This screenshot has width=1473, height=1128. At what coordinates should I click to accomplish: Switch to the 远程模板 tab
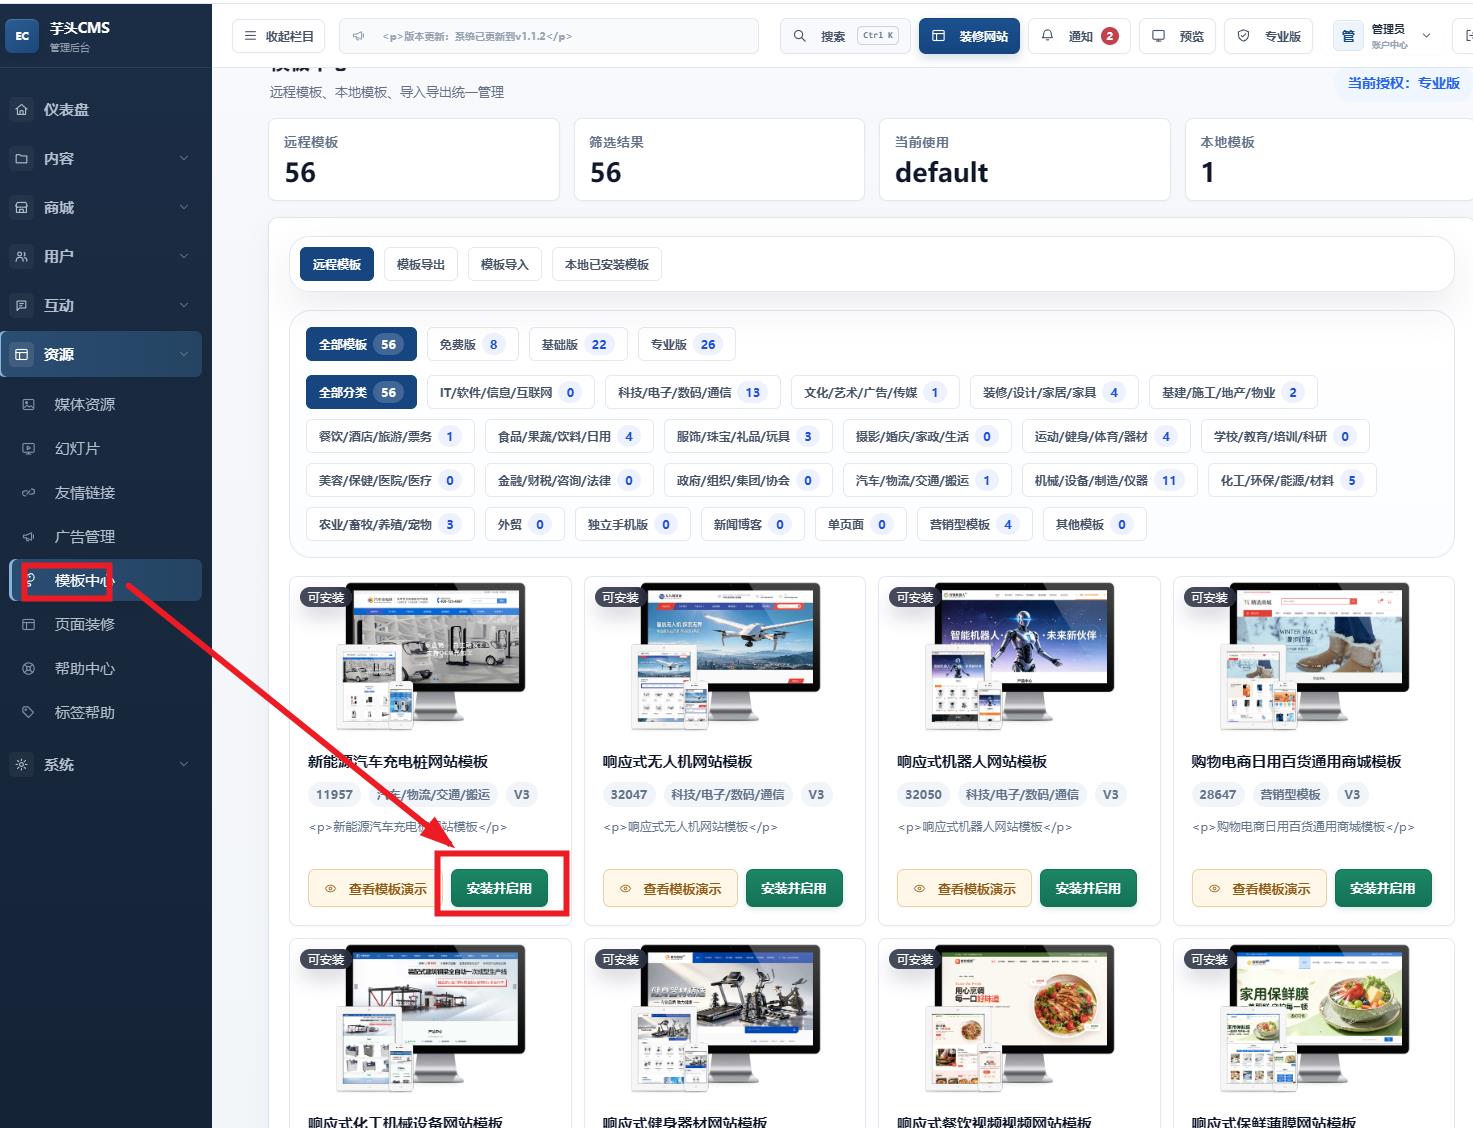click(337, 265)
